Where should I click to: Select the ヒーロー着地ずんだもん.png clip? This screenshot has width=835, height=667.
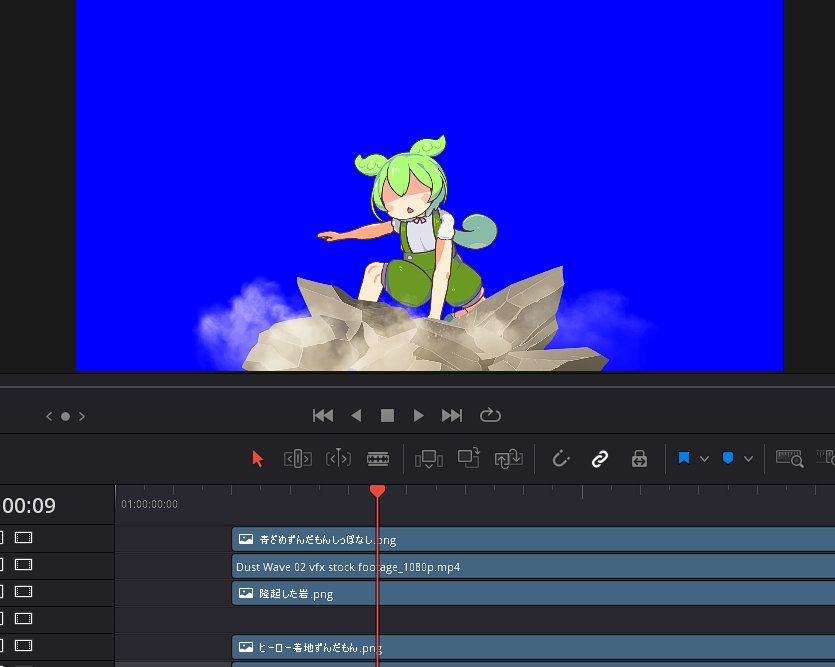[533, 647]
